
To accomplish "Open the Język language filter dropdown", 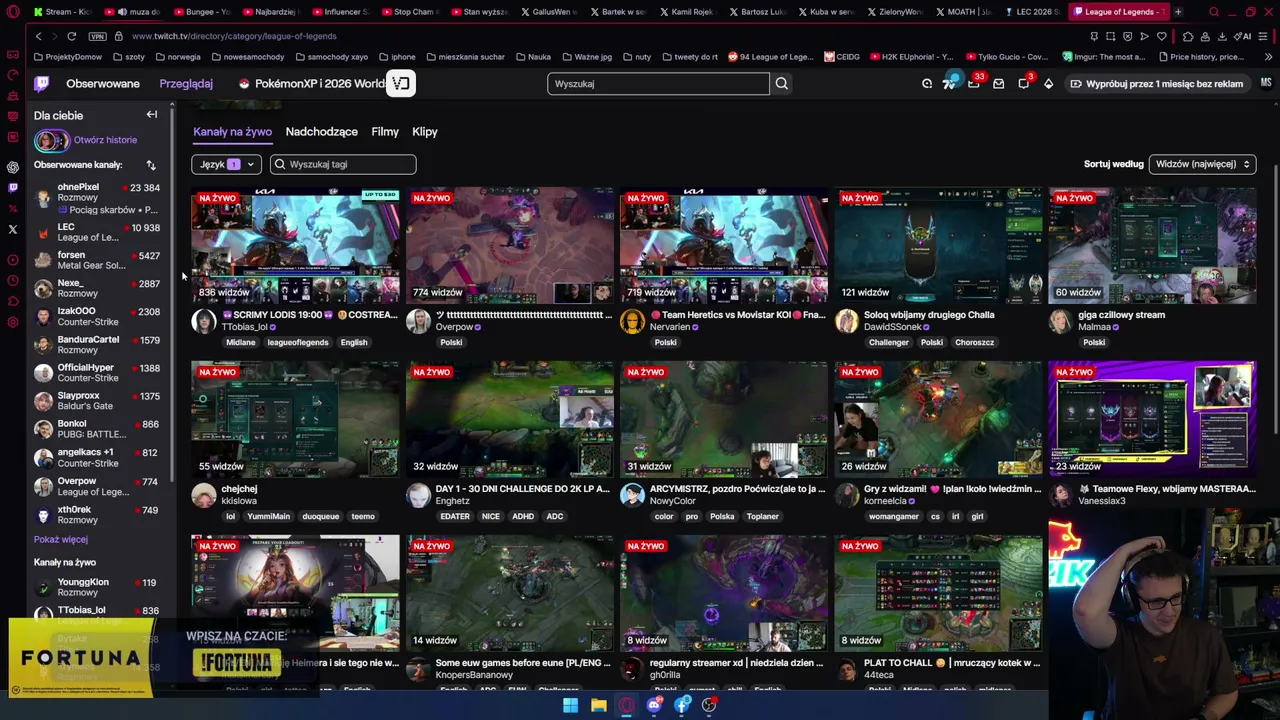I will (226, 164).
